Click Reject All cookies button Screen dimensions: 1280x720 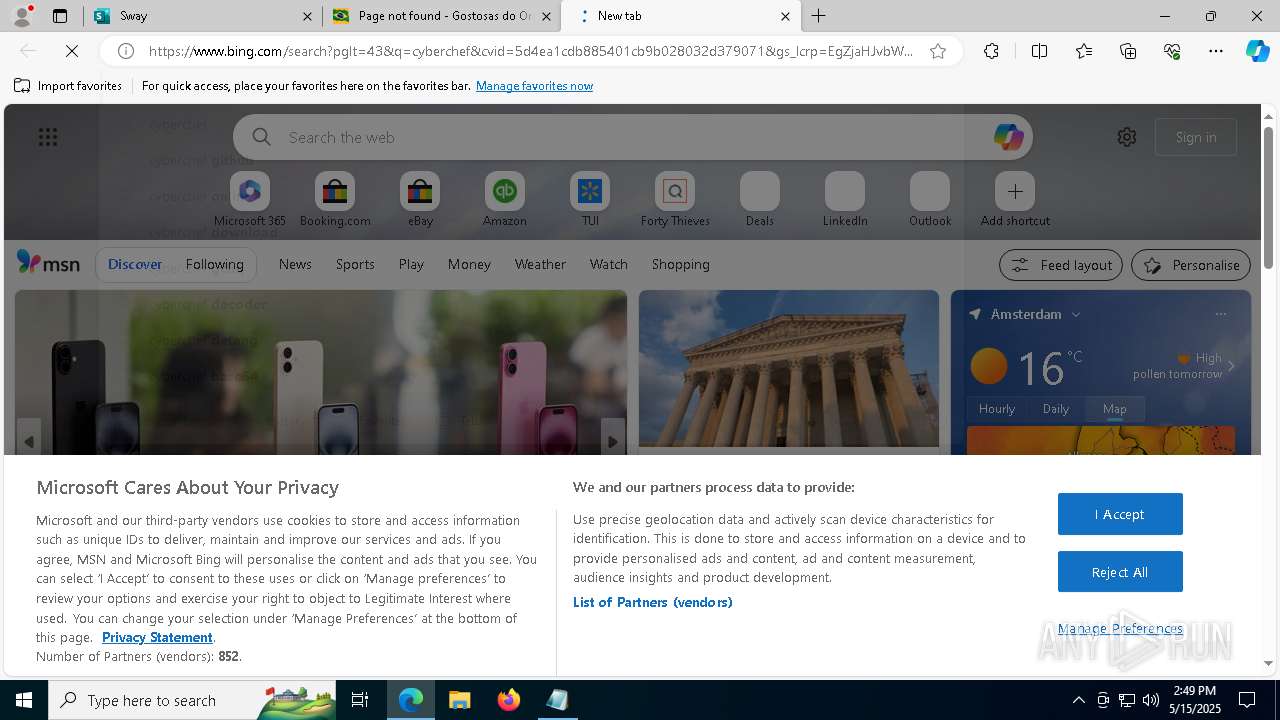(x=1120, y=572)
